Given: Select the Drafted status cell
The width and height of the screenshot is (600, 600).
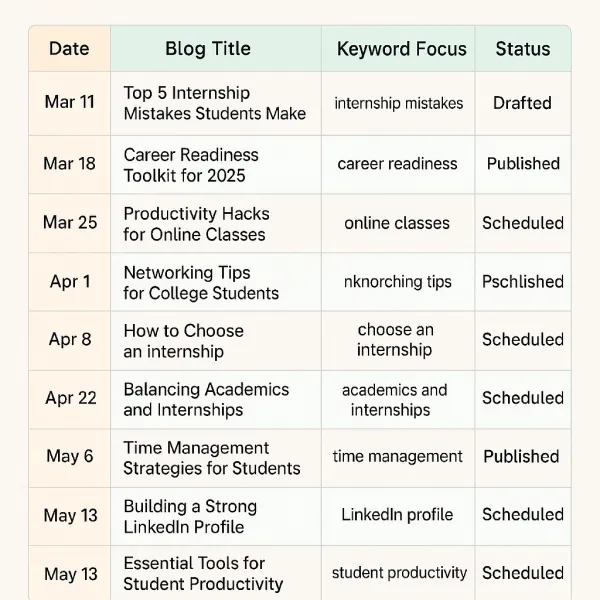Looking at the screenshot, I should pos(522,103).
